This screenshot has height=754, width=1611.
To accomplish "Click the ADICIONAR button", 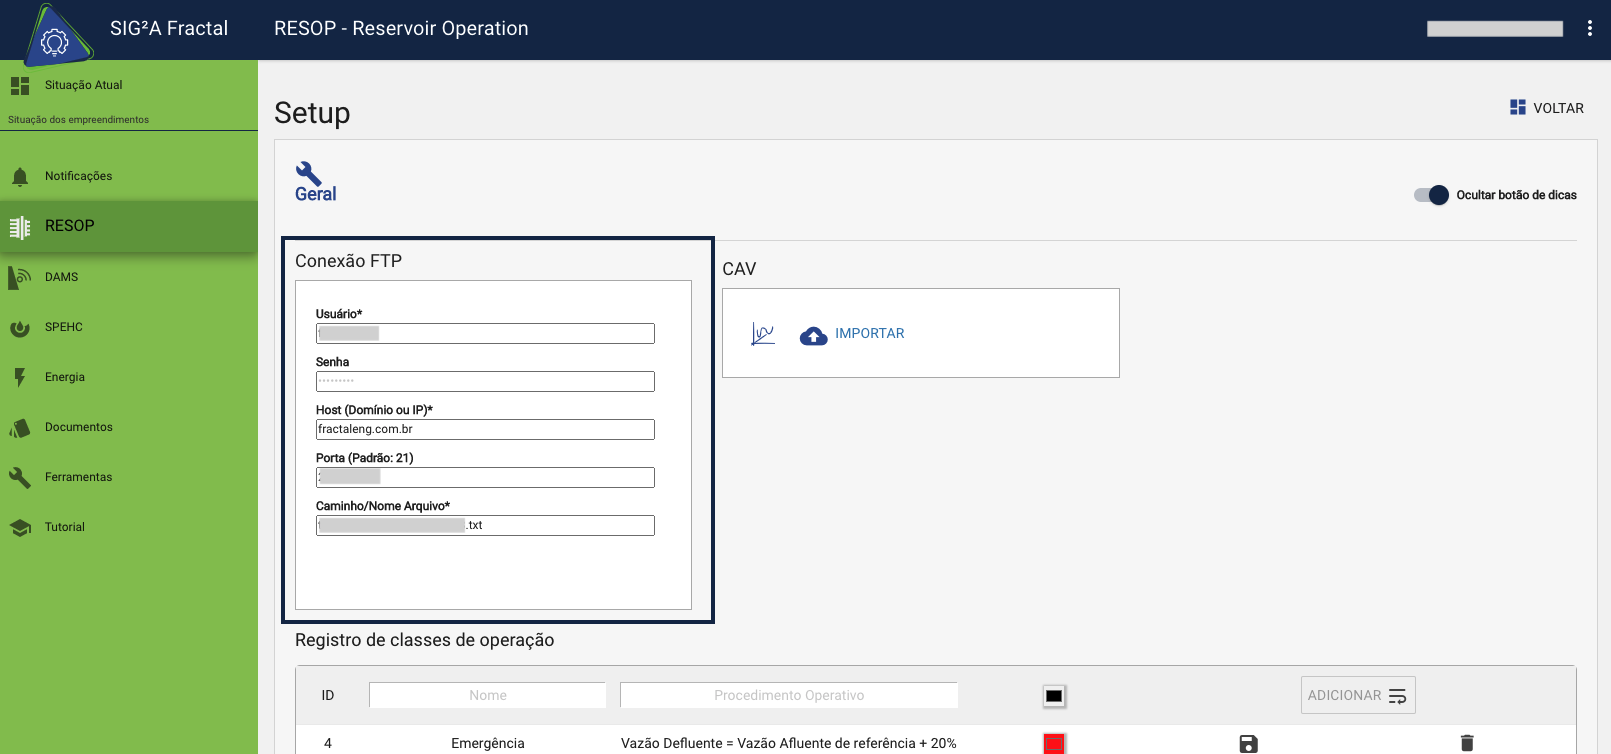I will (1357, 695).
